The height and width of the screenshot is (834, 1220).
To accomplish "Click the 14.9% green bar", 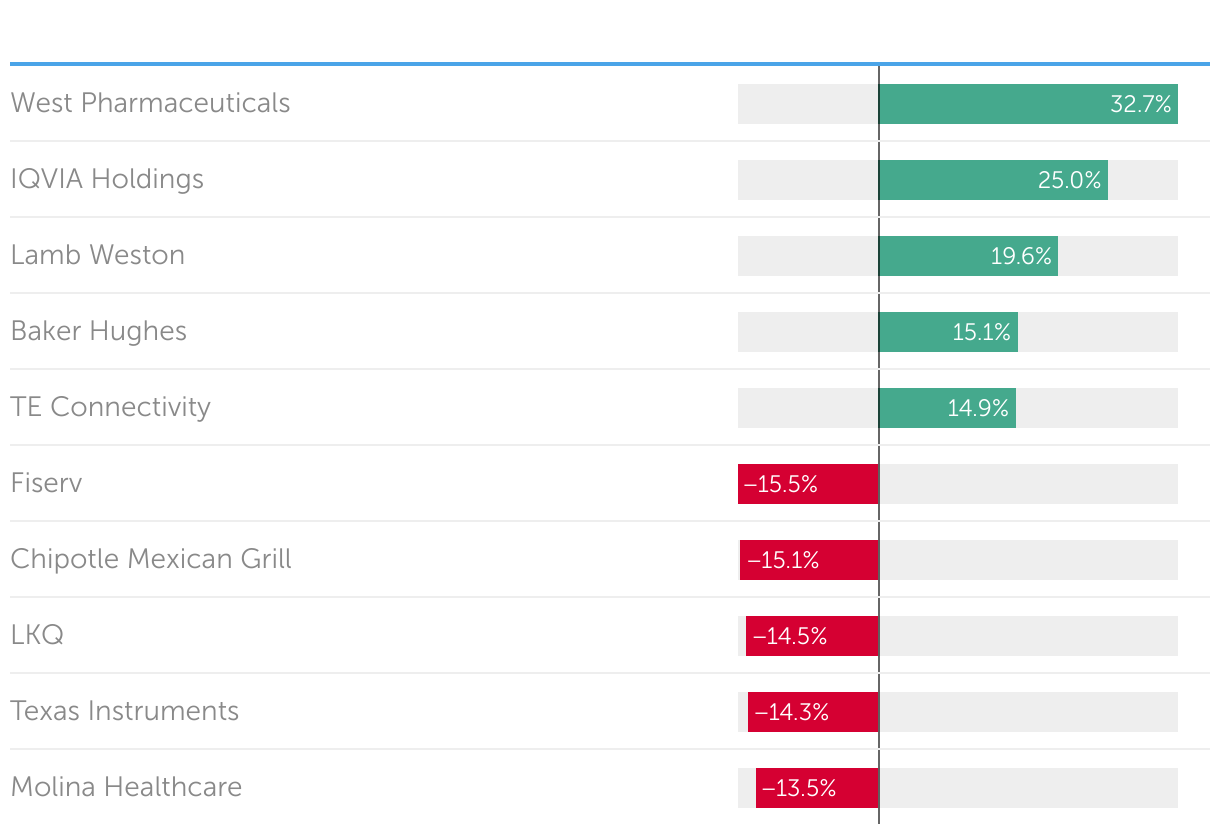I will click(947, 408).
